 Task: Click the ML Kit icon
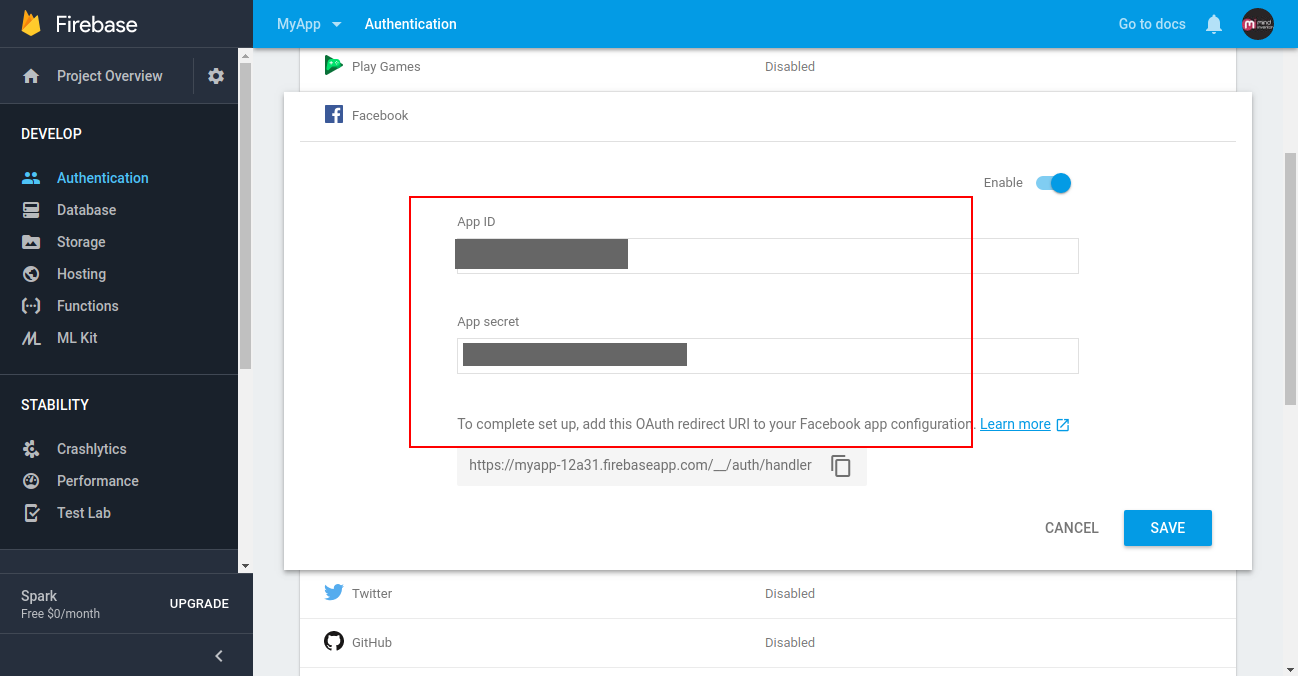31,338
